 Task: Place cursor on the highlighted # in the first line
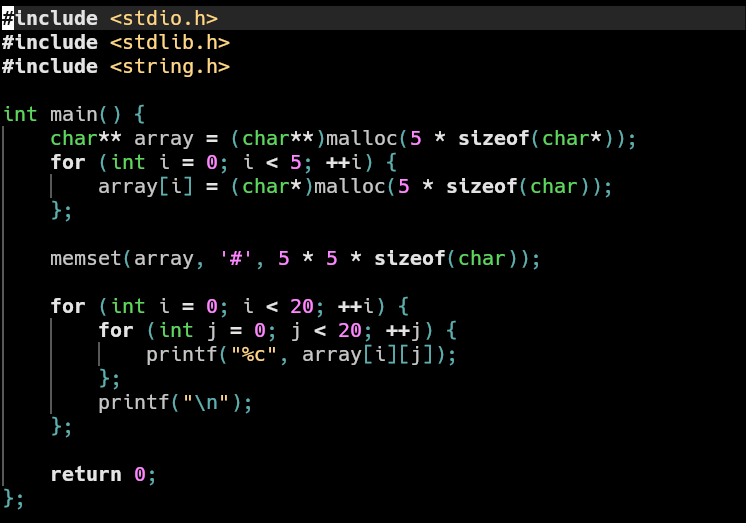pos(8,19)
